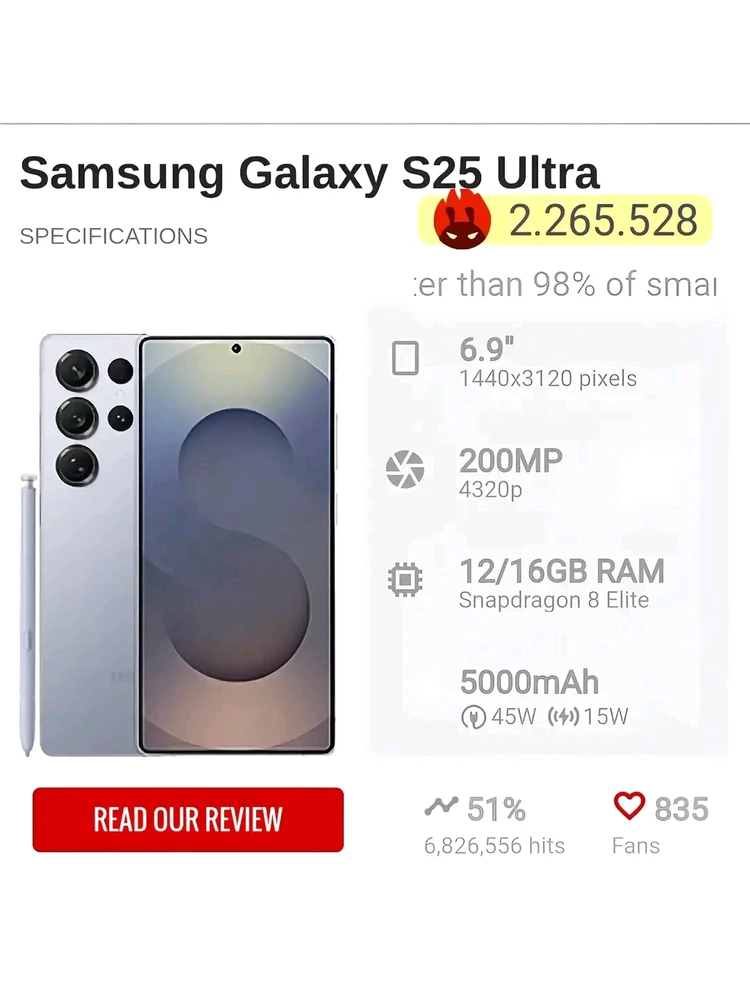Click the AnTuTu benchmark logo icon
Image resolution: width=750 pixels, height=1000 pixels.
462,219
